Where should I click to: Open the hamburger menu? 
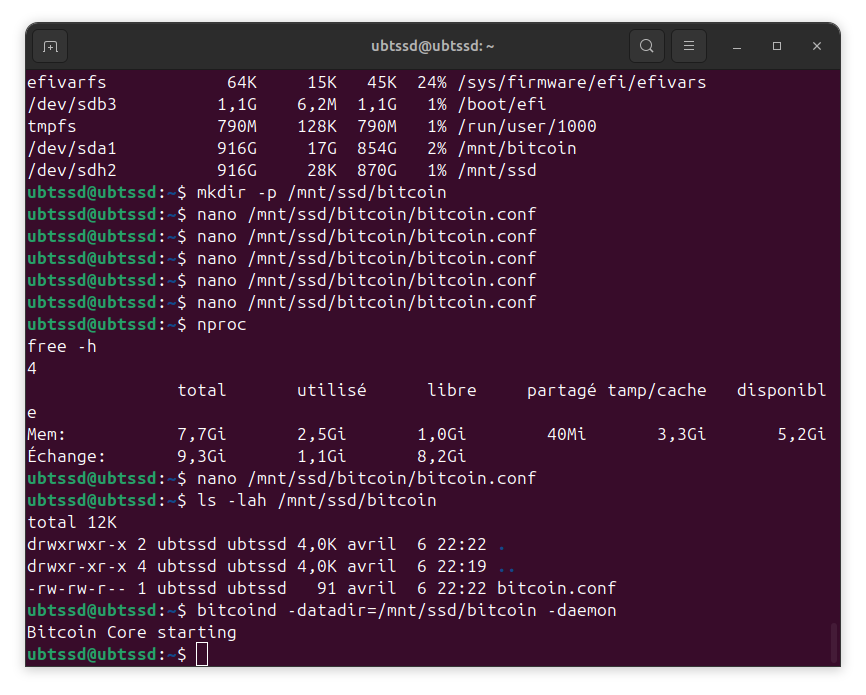click(688, 46)
